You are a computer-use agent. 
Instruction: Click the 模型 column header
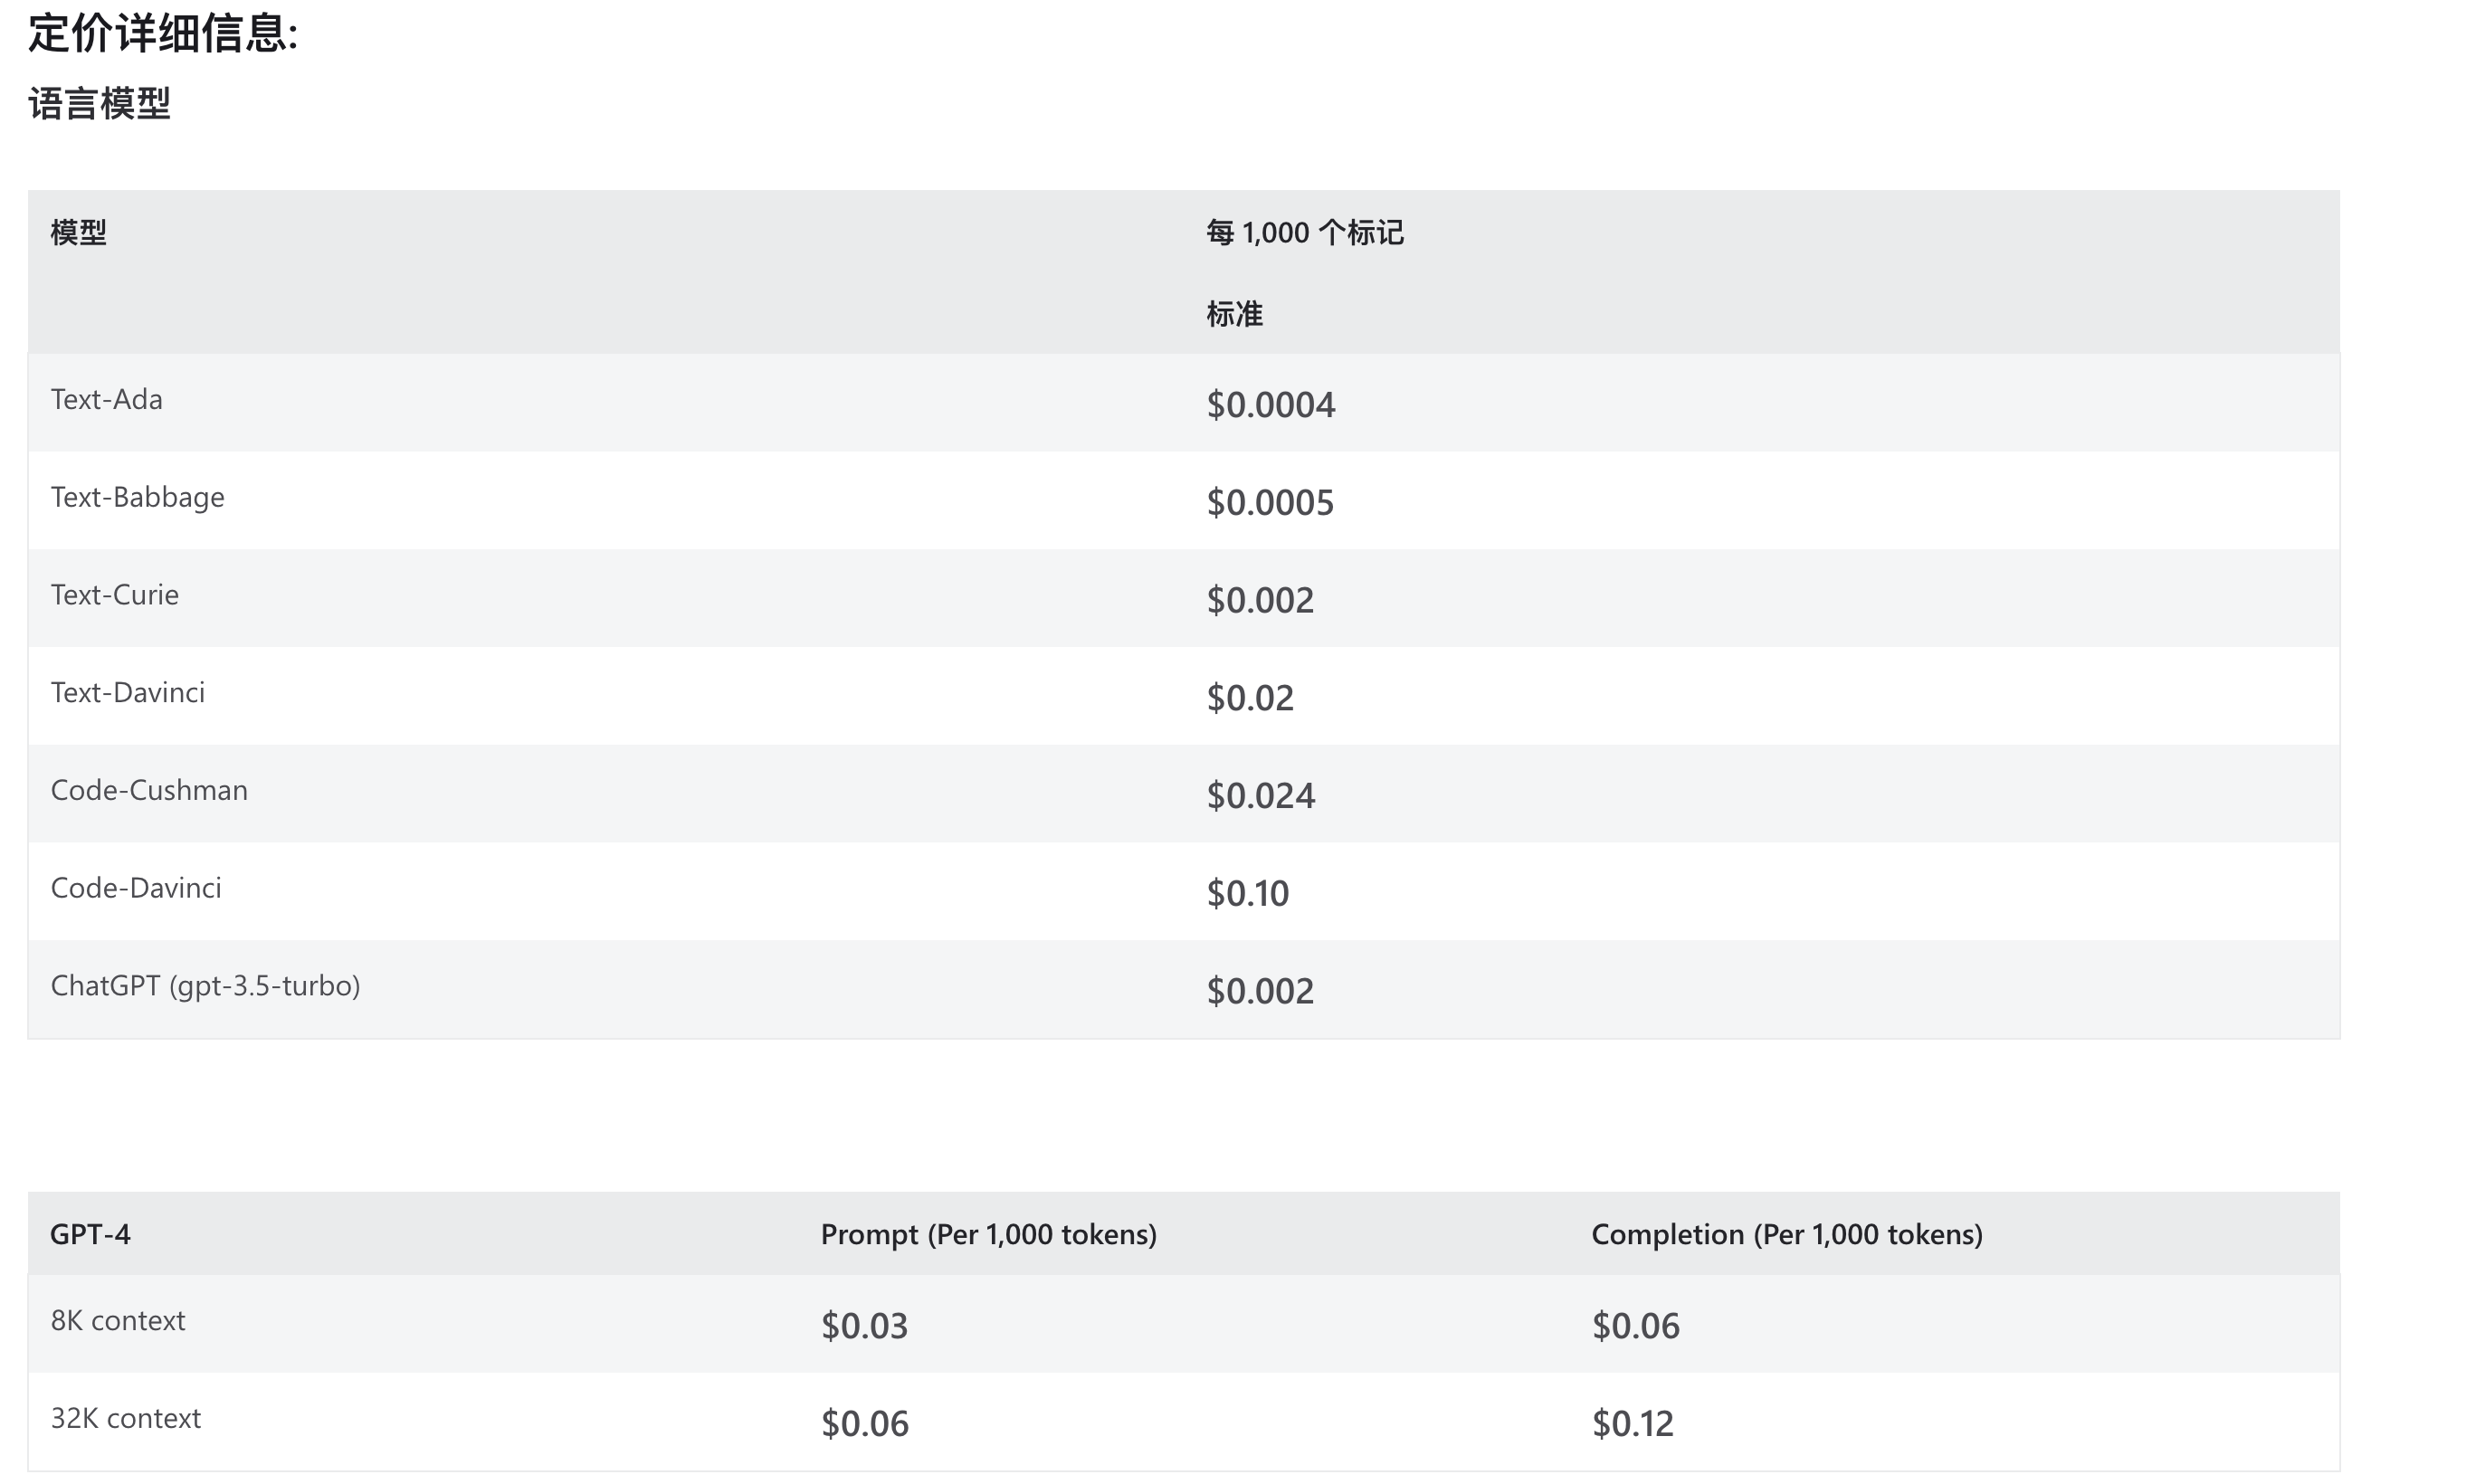(78, 232)
